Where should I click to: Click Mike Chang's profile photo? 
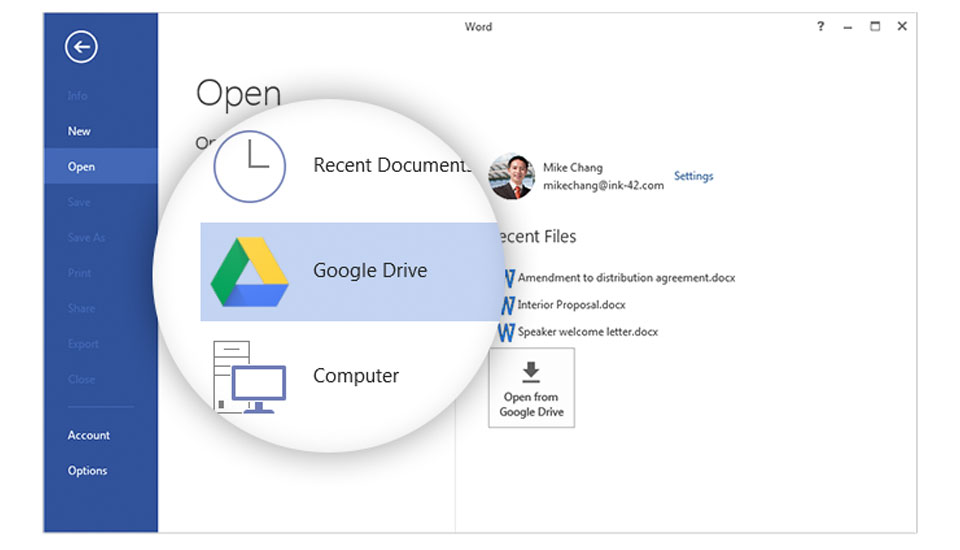pos(511,176)
